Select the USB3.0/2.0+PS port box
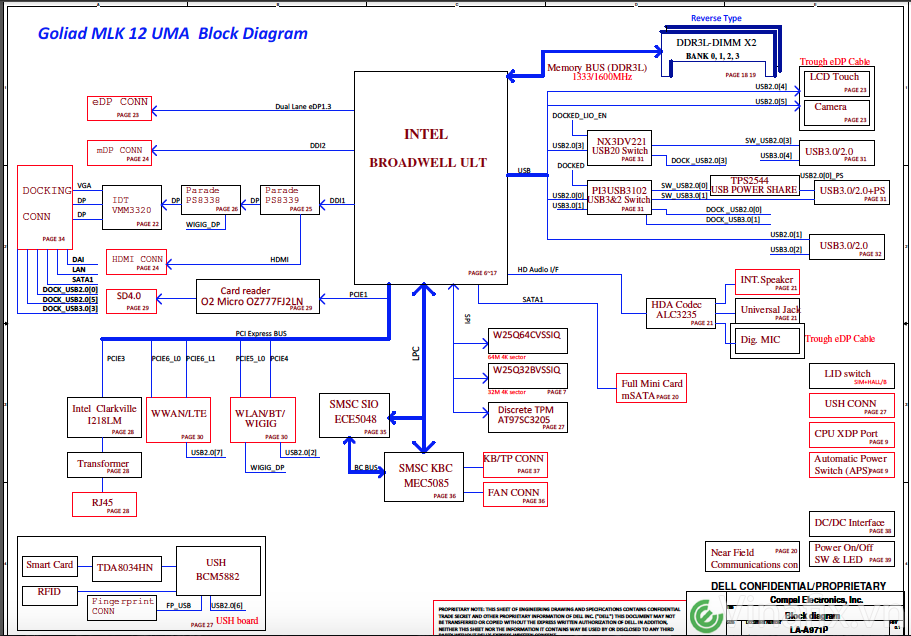The image size is (911, 636). click(x=852, y=192)
